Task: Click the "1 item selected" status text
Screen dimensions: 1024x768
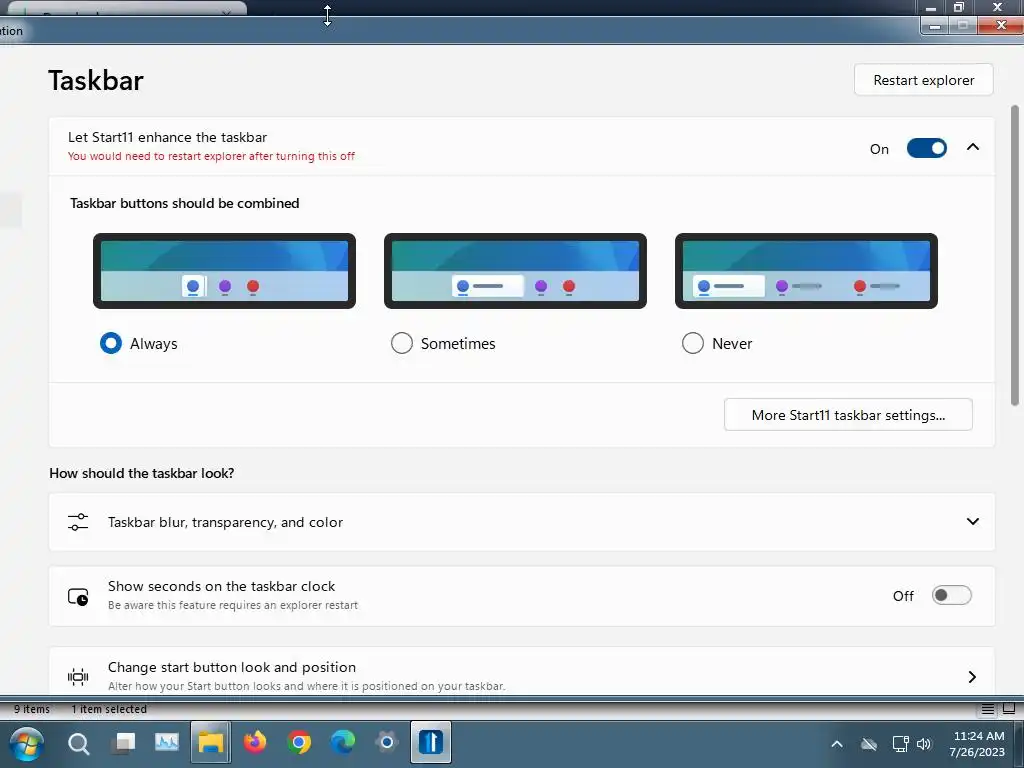Action: 109,709
